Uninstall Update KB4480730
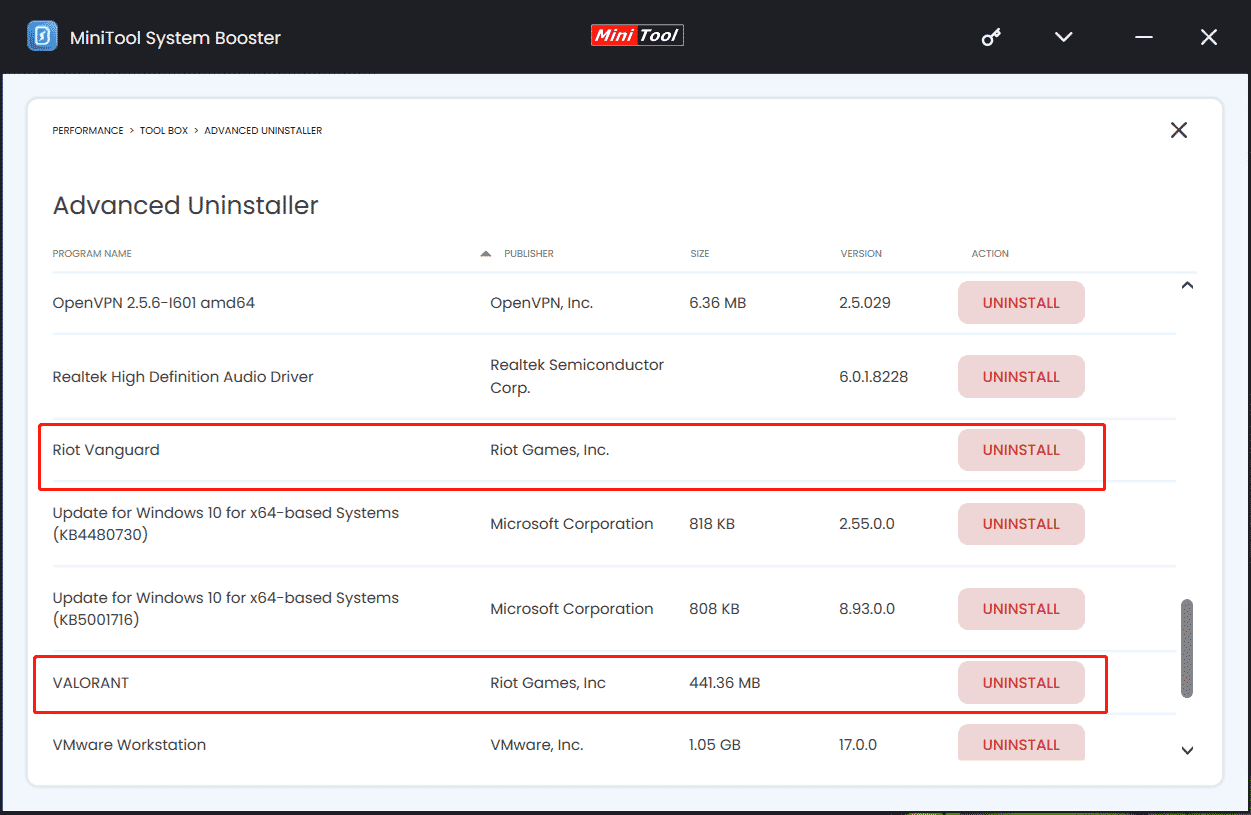 coord(1021,524)
